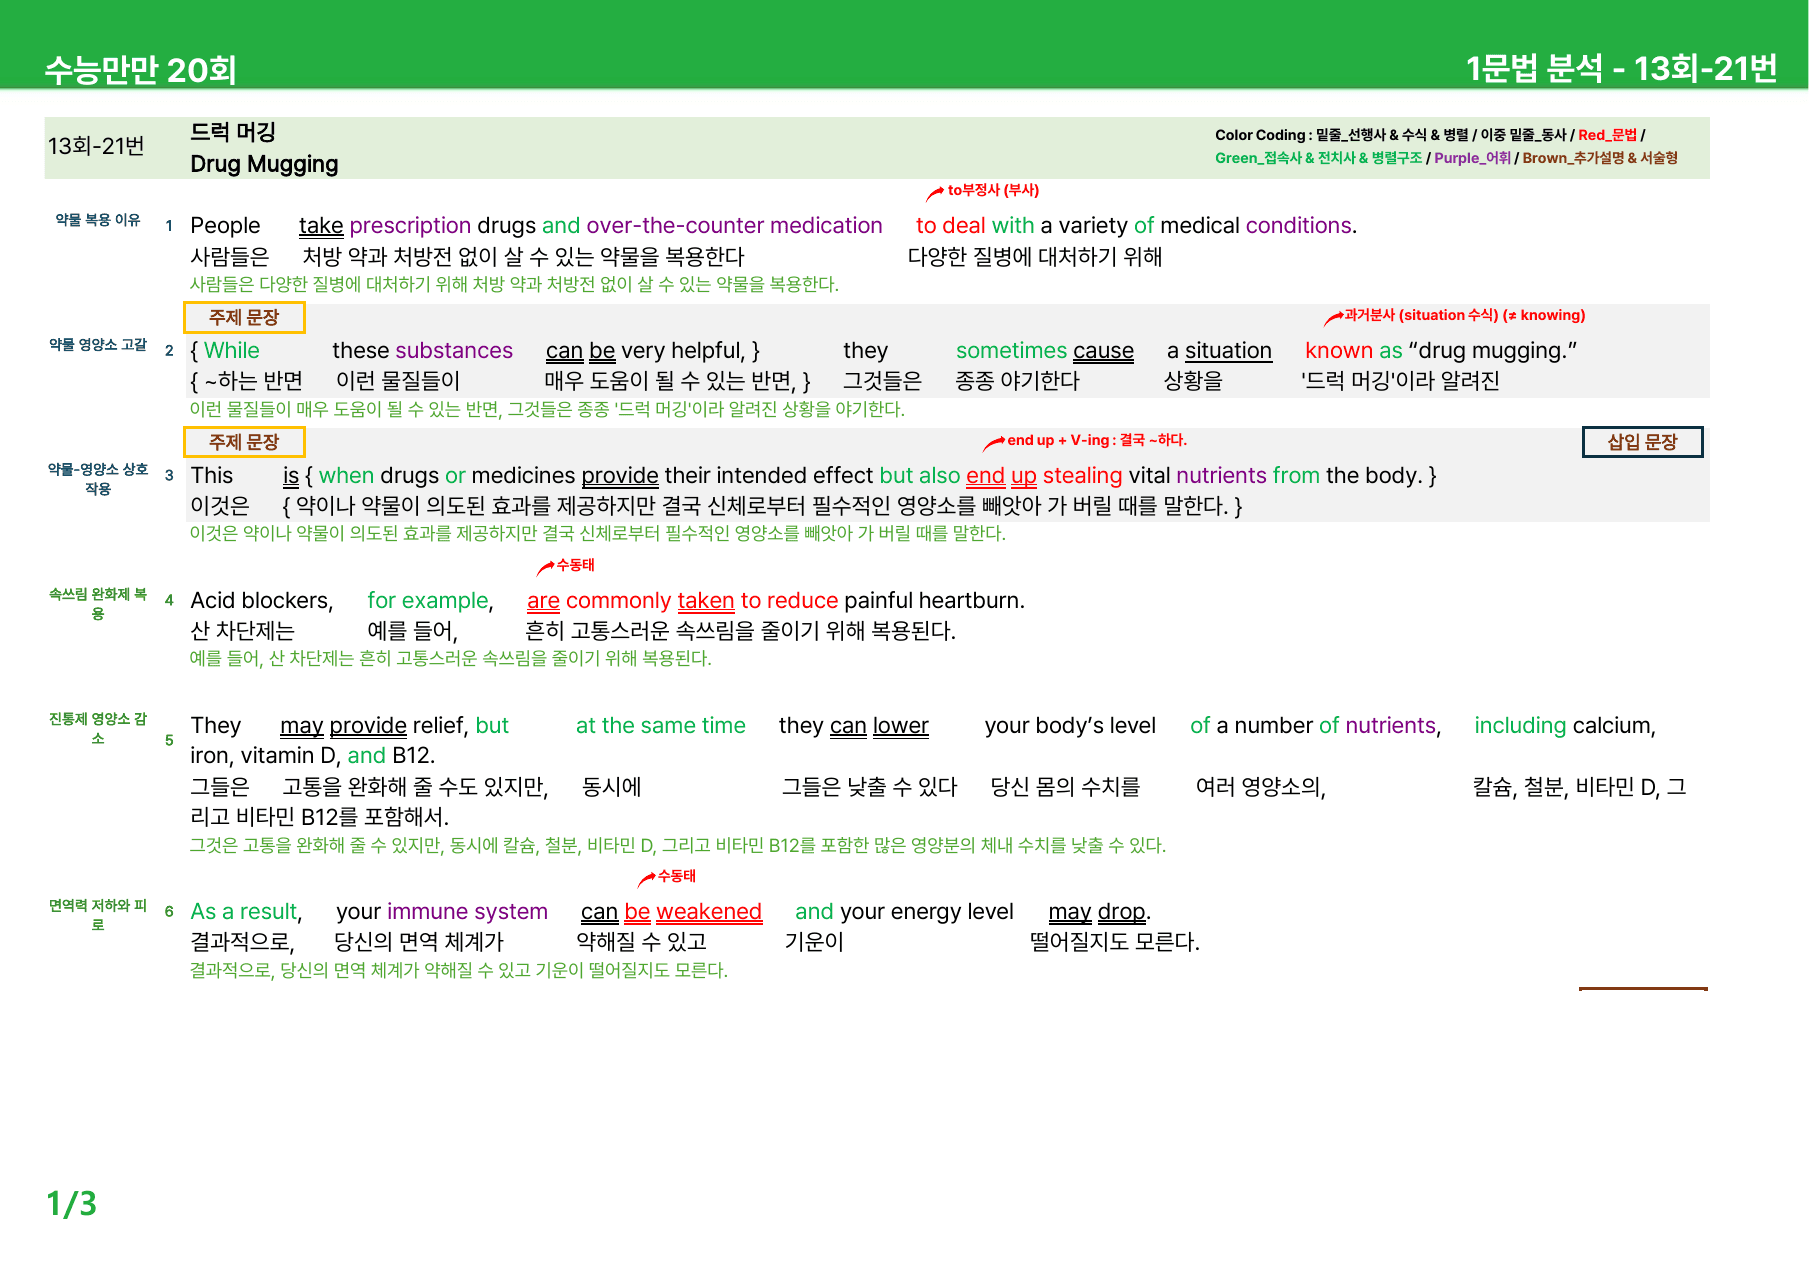Click the Korean title '드럭 머깅'
This screenshot has width=1809, height=1279.
233,132
